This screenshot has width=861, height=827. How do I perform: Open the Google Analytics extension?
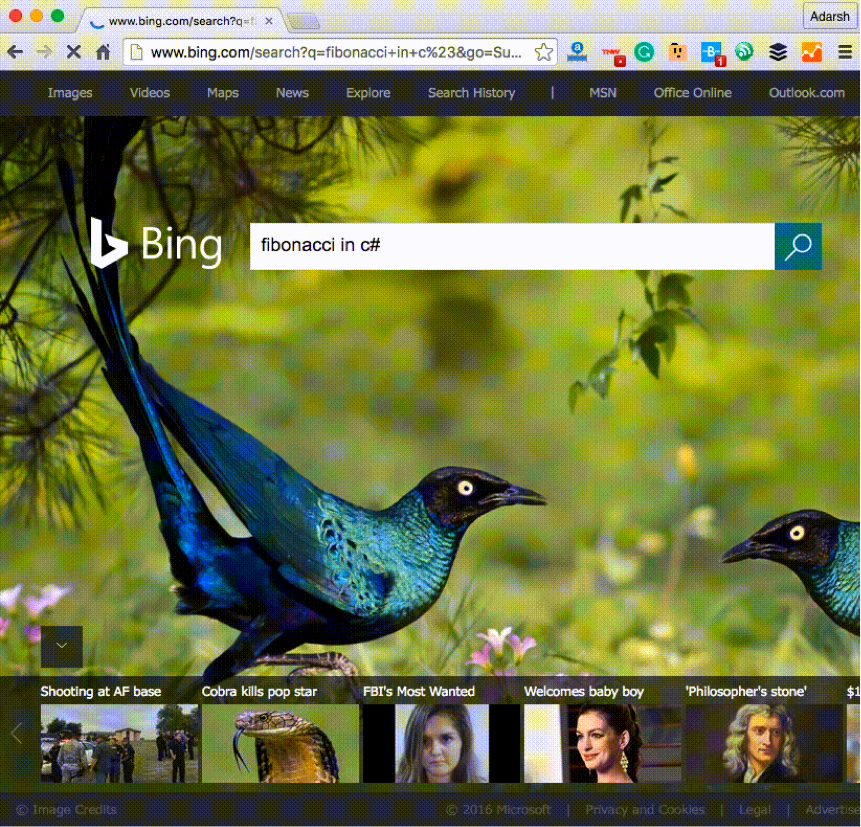[811, 52]
